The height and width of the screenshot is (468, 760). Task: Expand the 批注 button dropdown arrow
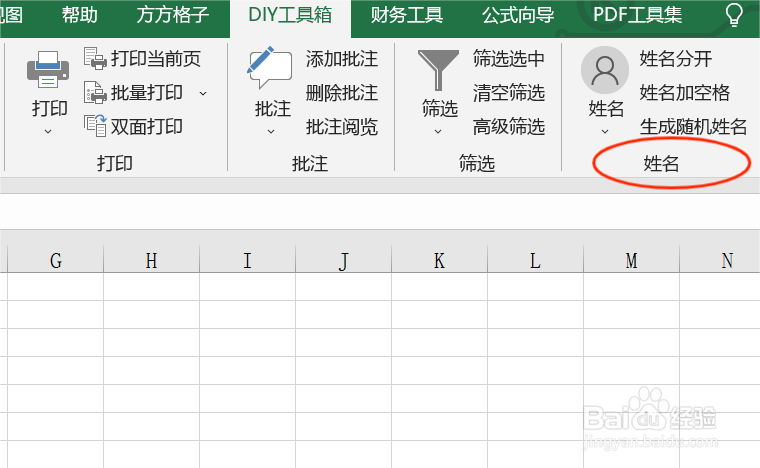coord(271,131)
